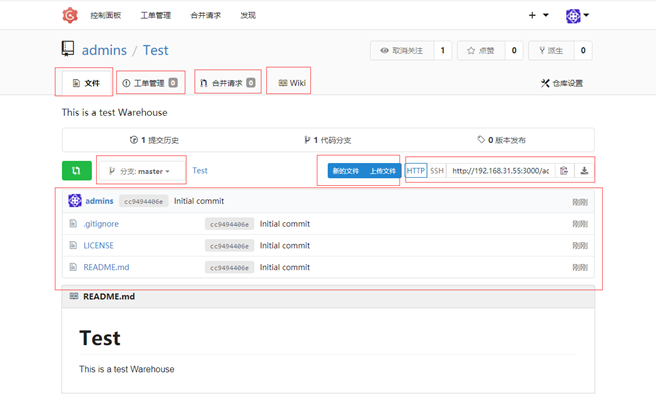Select the HTTP clone protocol
Viewport: 656px width, 400px height.
pyautogui.click(x=416, y=171)
